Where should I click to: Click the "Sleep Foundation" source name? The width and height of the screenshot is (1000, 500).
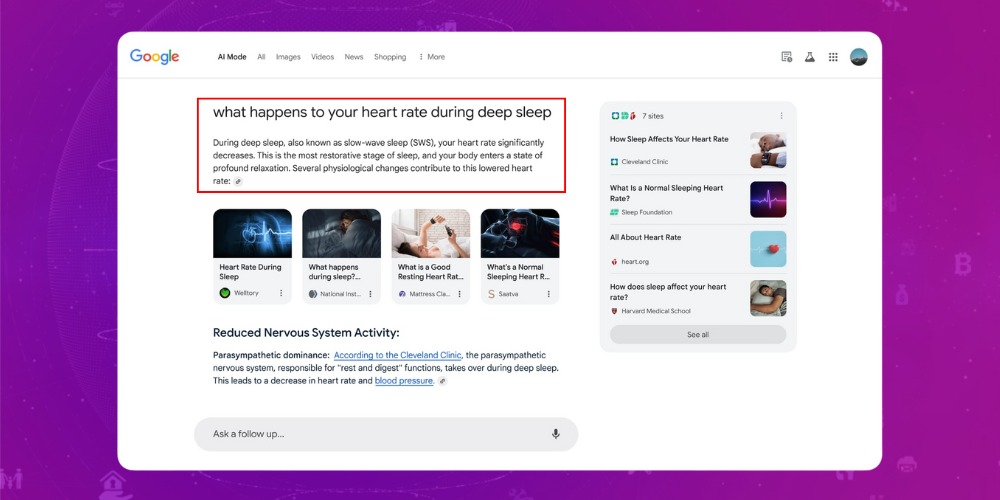tap(647, 212)
